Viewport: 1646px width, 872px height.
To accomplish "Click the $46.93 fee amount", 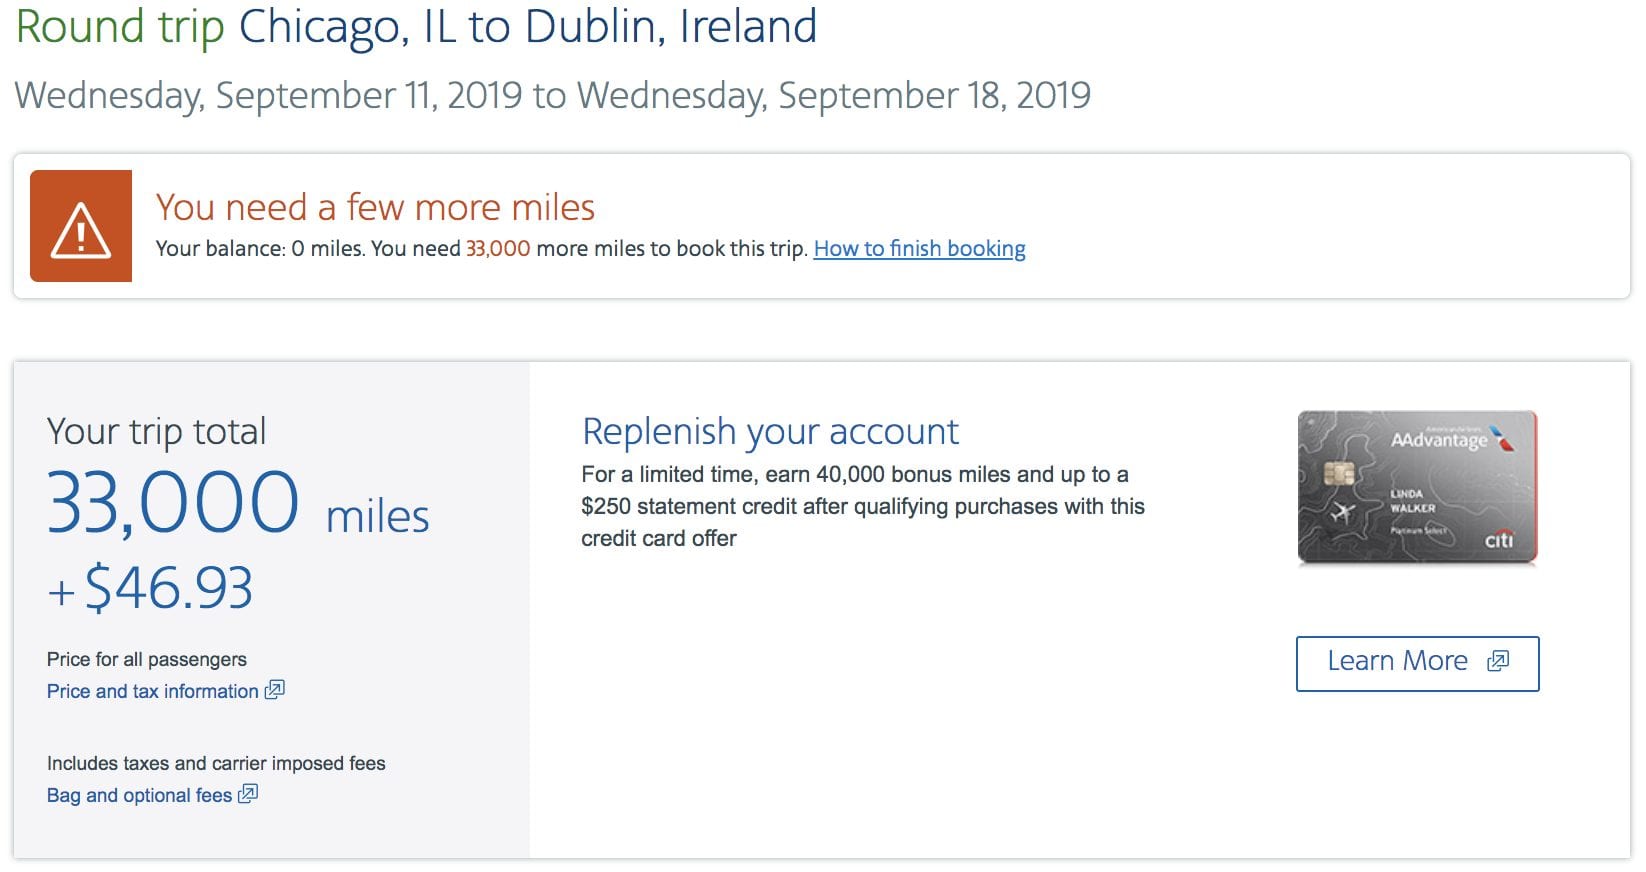I will pos(168,588).
